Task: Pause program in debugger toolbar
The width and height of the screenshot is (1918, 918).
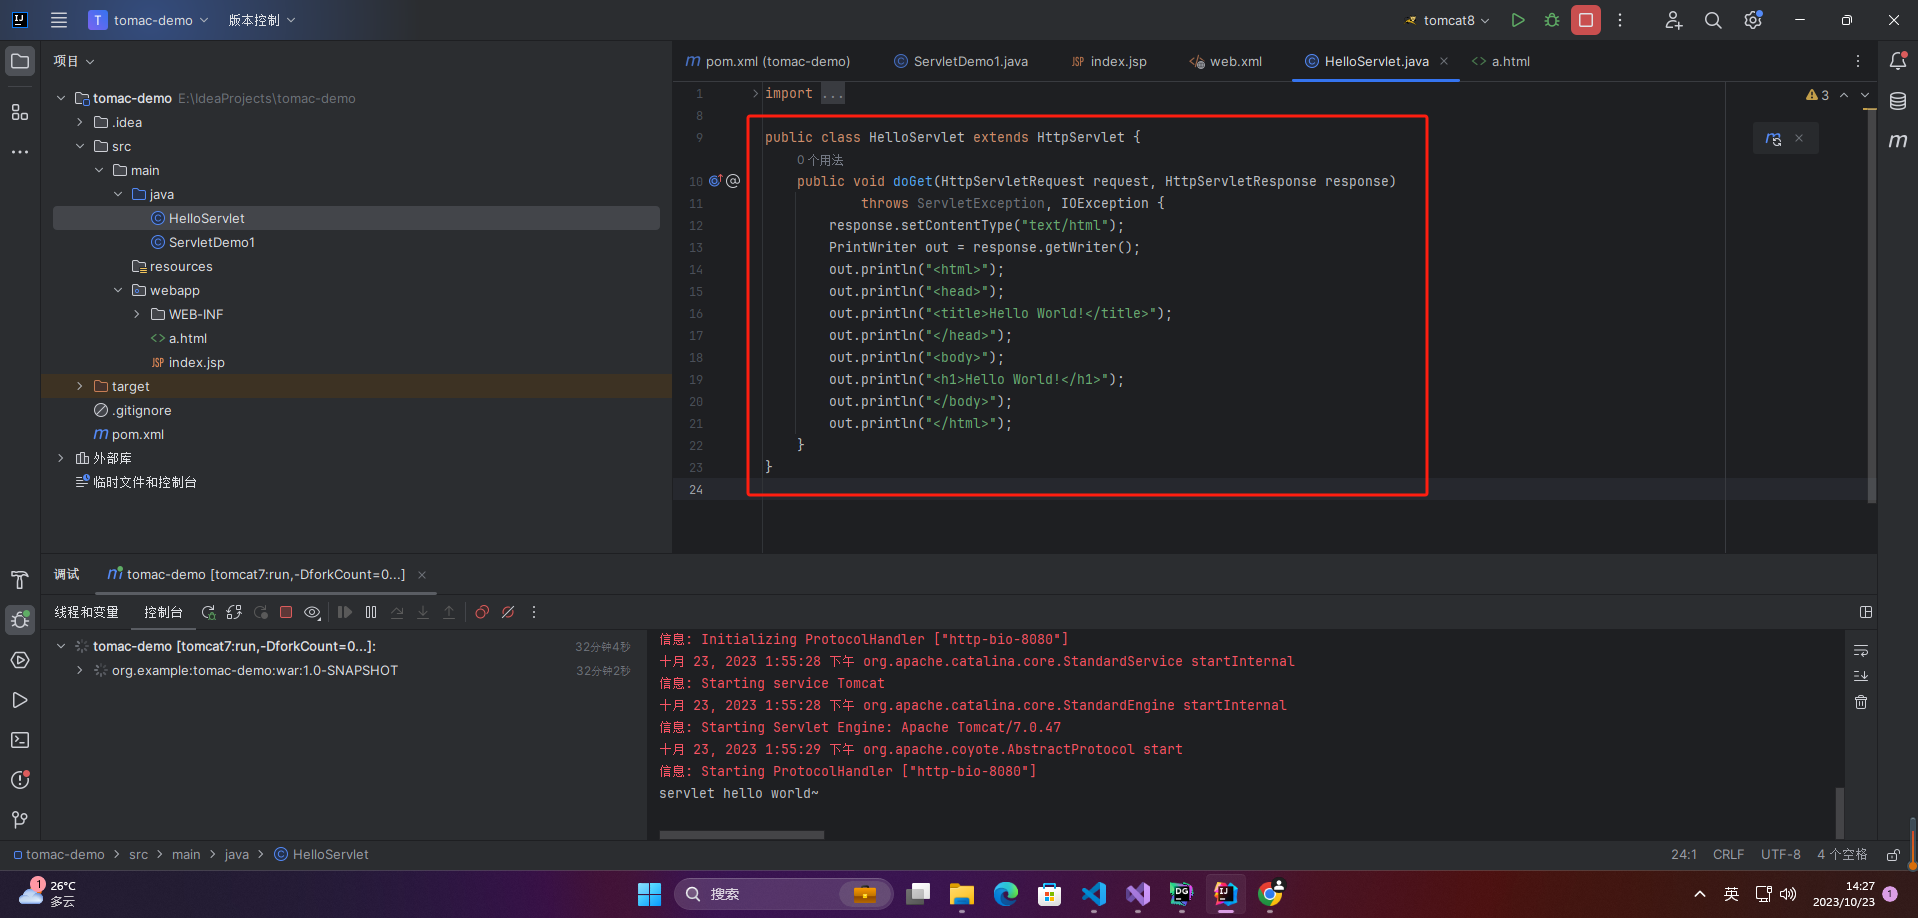Action: (371, 612)
